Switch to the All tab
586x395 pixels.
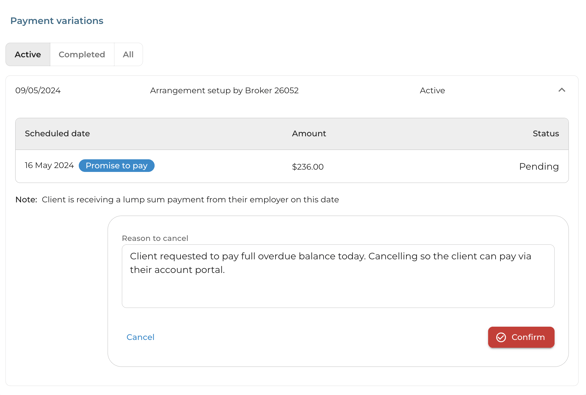(128, 55)
